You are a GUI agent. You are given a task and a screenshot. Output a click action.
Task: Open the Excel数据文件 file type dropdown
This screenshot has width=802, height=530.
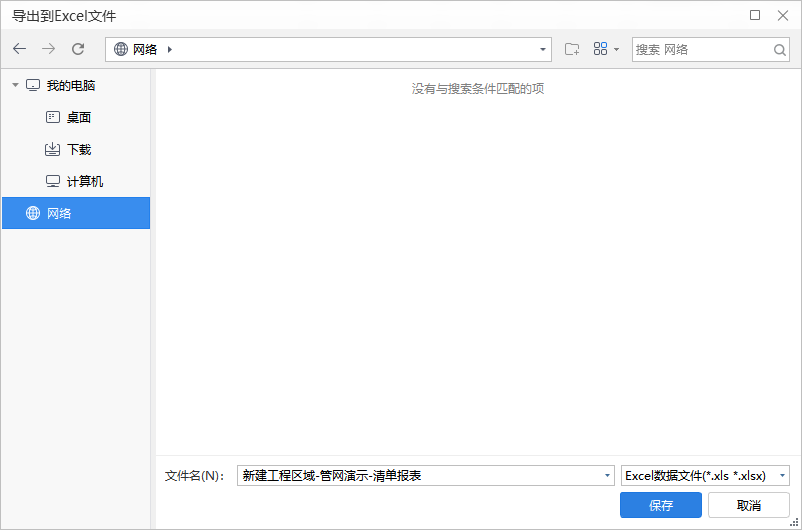[x=782, y=476]
